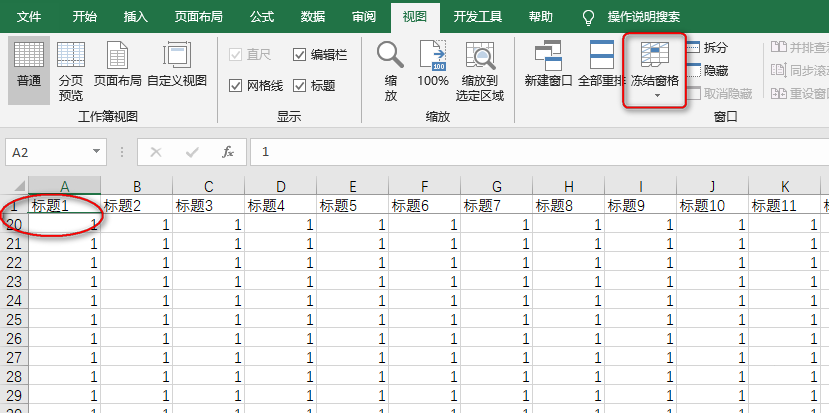Click the insert function fx button
This screenshot has width=829, height=413.
click(228, 152)
